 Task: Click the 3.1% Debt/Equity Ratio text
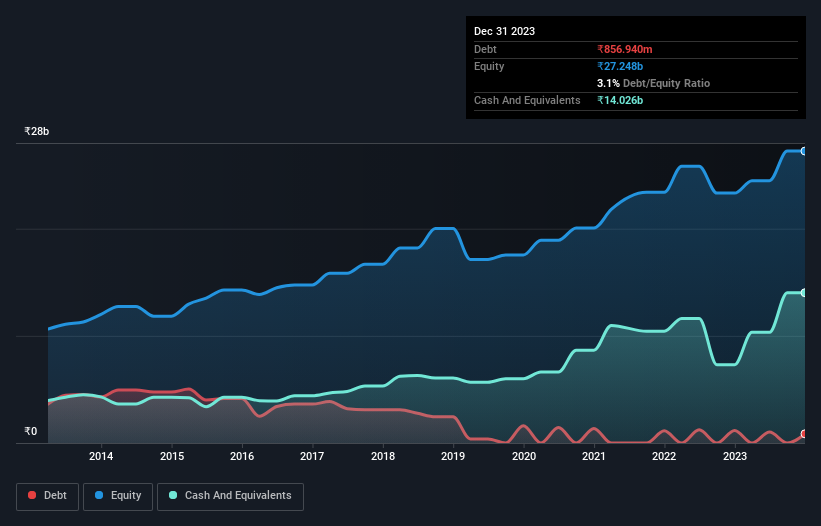tap(653, 83)
